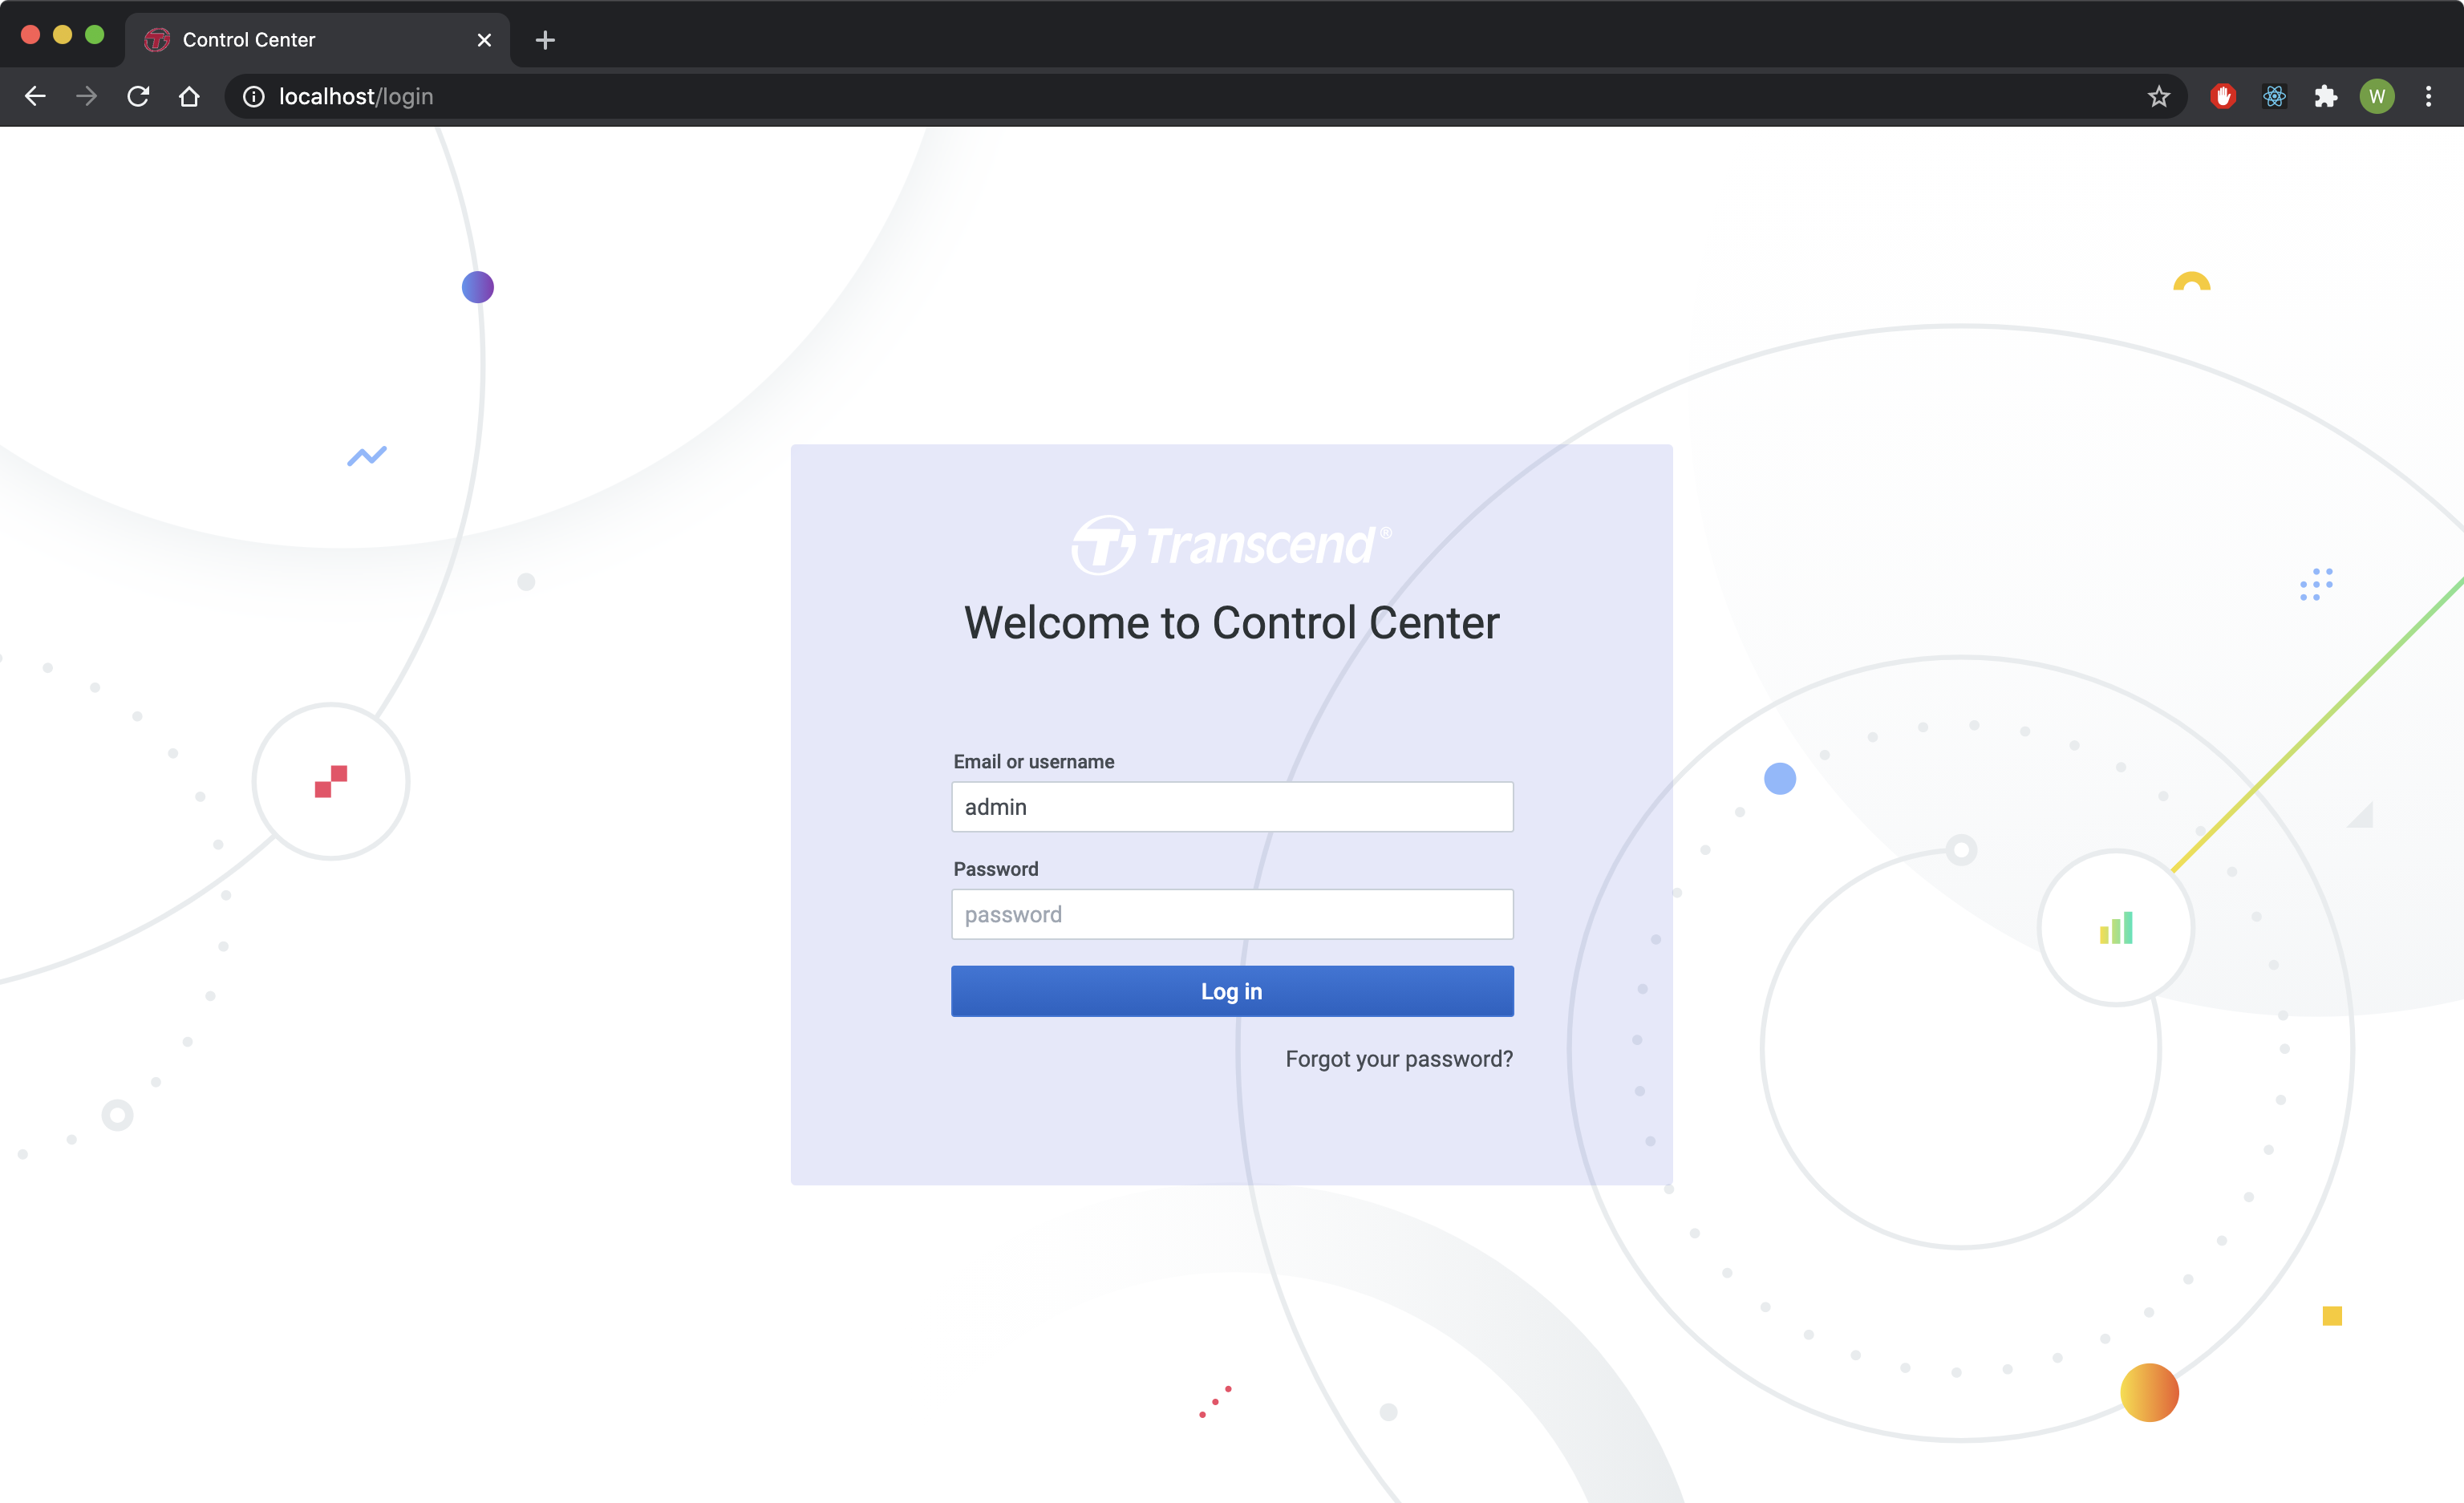Open the Extensions puzzle icon
2464x1503 pixels.
(2325, 96)
